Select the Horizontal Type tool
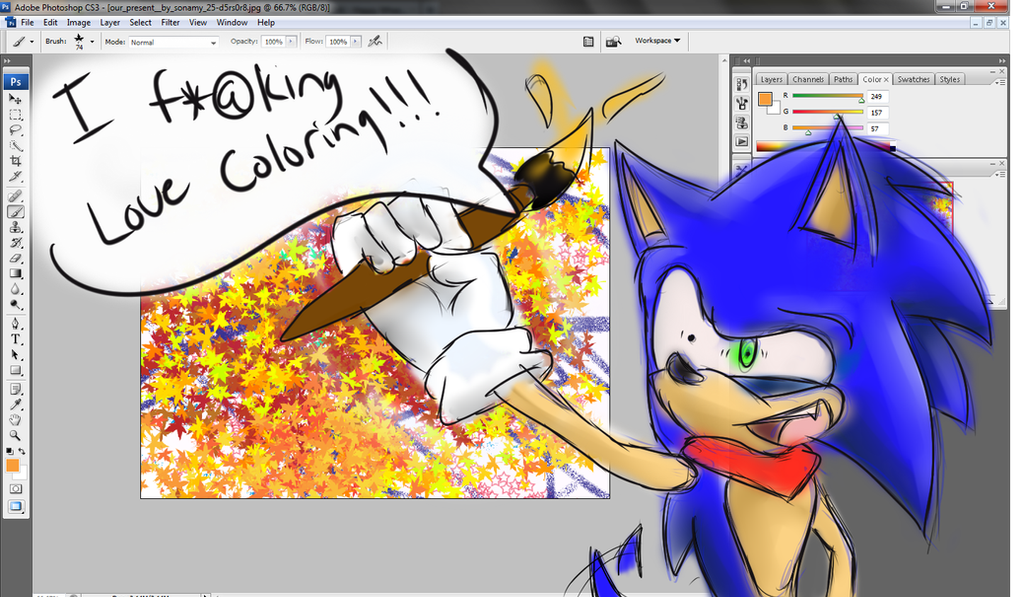The image size is (1024, 597). point(16,340)
